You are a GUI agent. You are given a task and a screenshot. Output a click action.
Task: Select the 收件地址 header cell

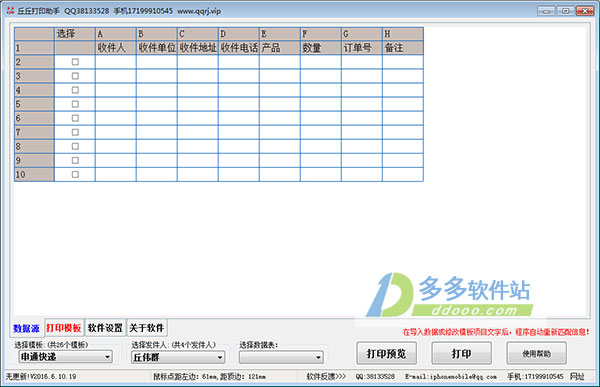coord(198,48)
